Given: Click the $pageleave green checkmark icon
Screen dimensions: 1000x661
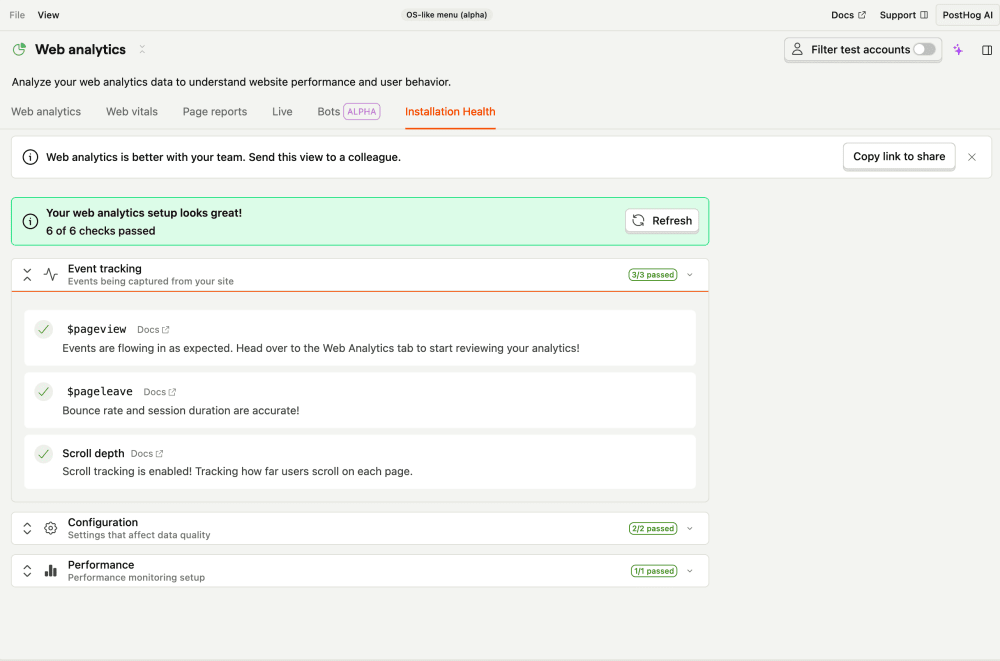Looking at the screenshot, I should [43, 391].
